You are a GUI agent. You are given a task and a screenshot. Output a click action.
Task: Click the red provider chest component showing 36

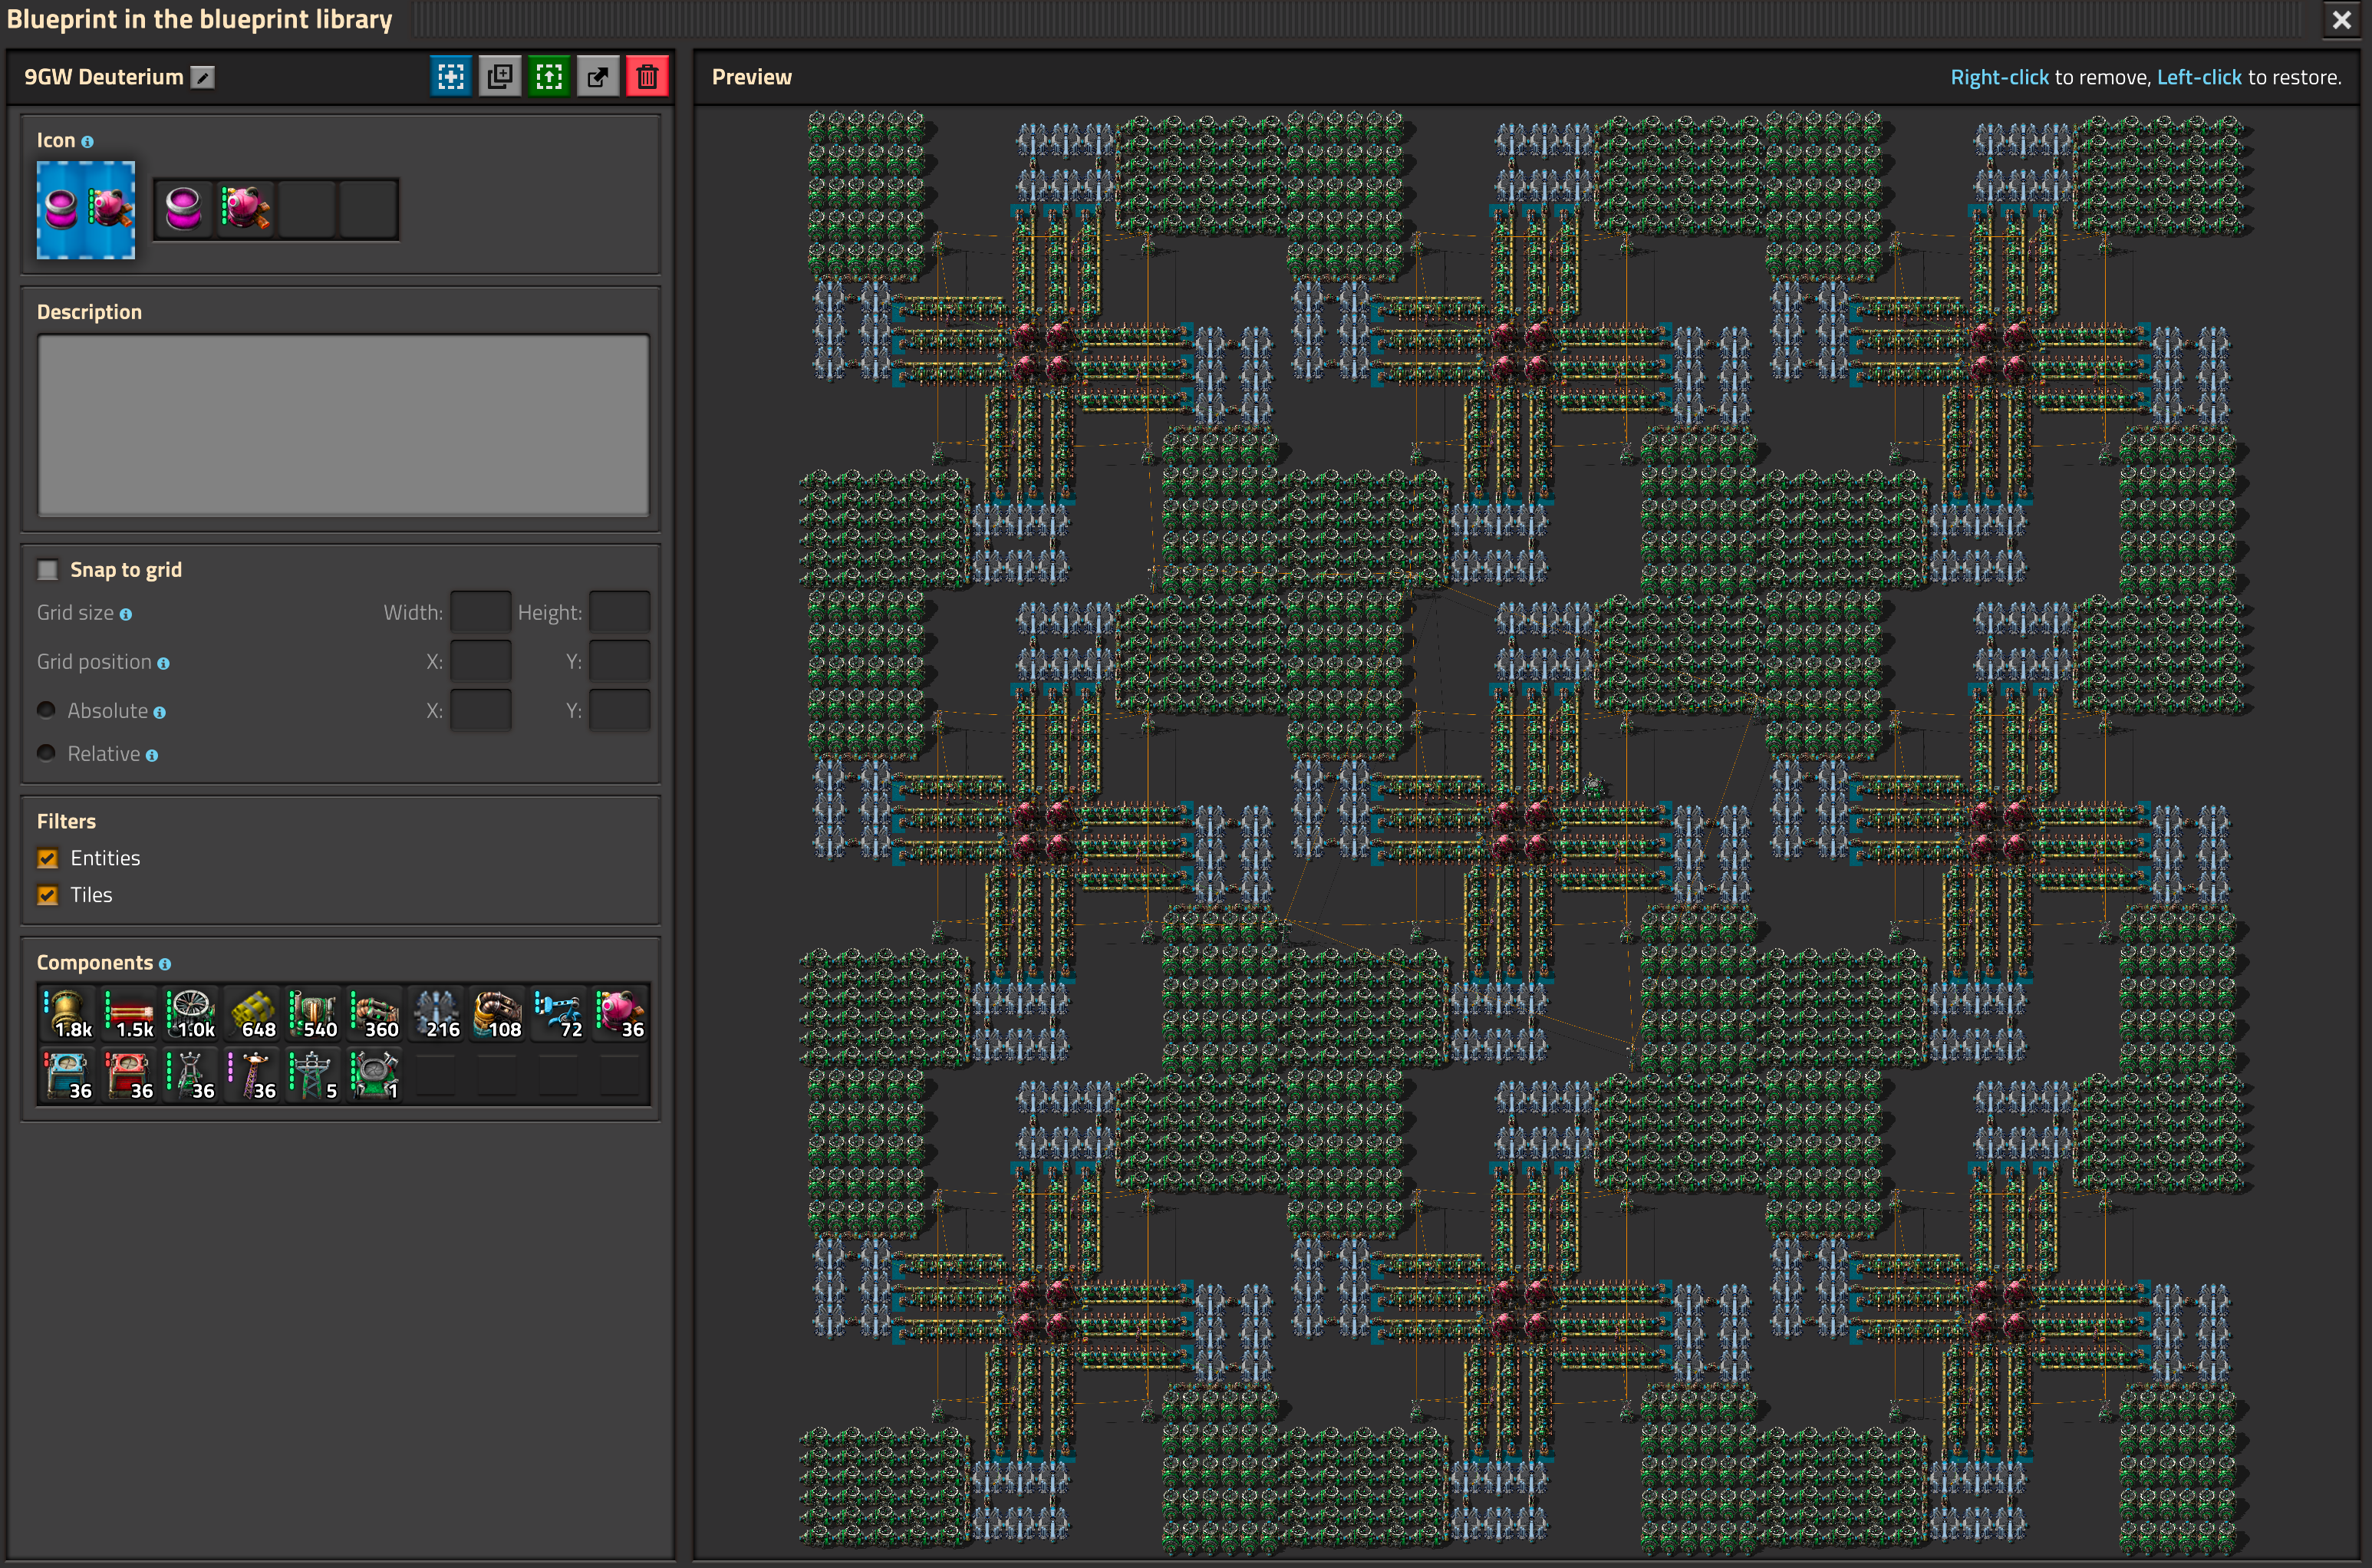[x=130, y=1075]
